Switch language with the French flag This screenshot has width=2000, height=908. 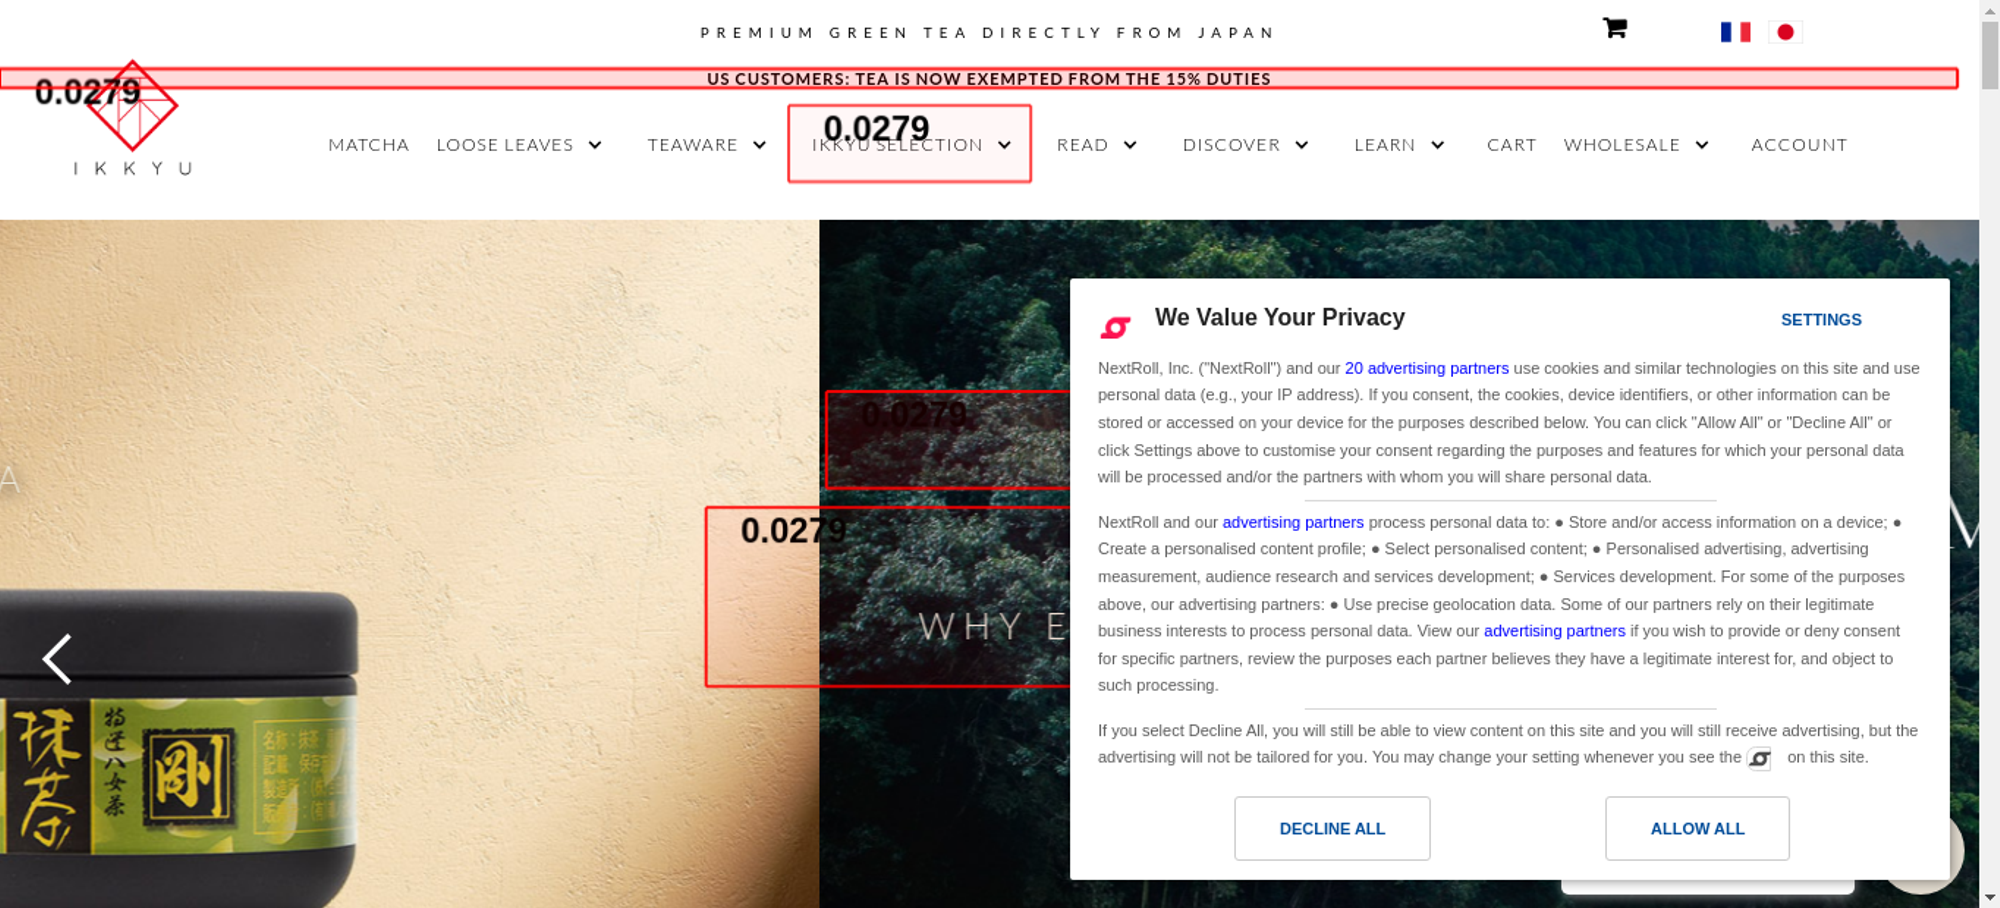click(1735, 32)
